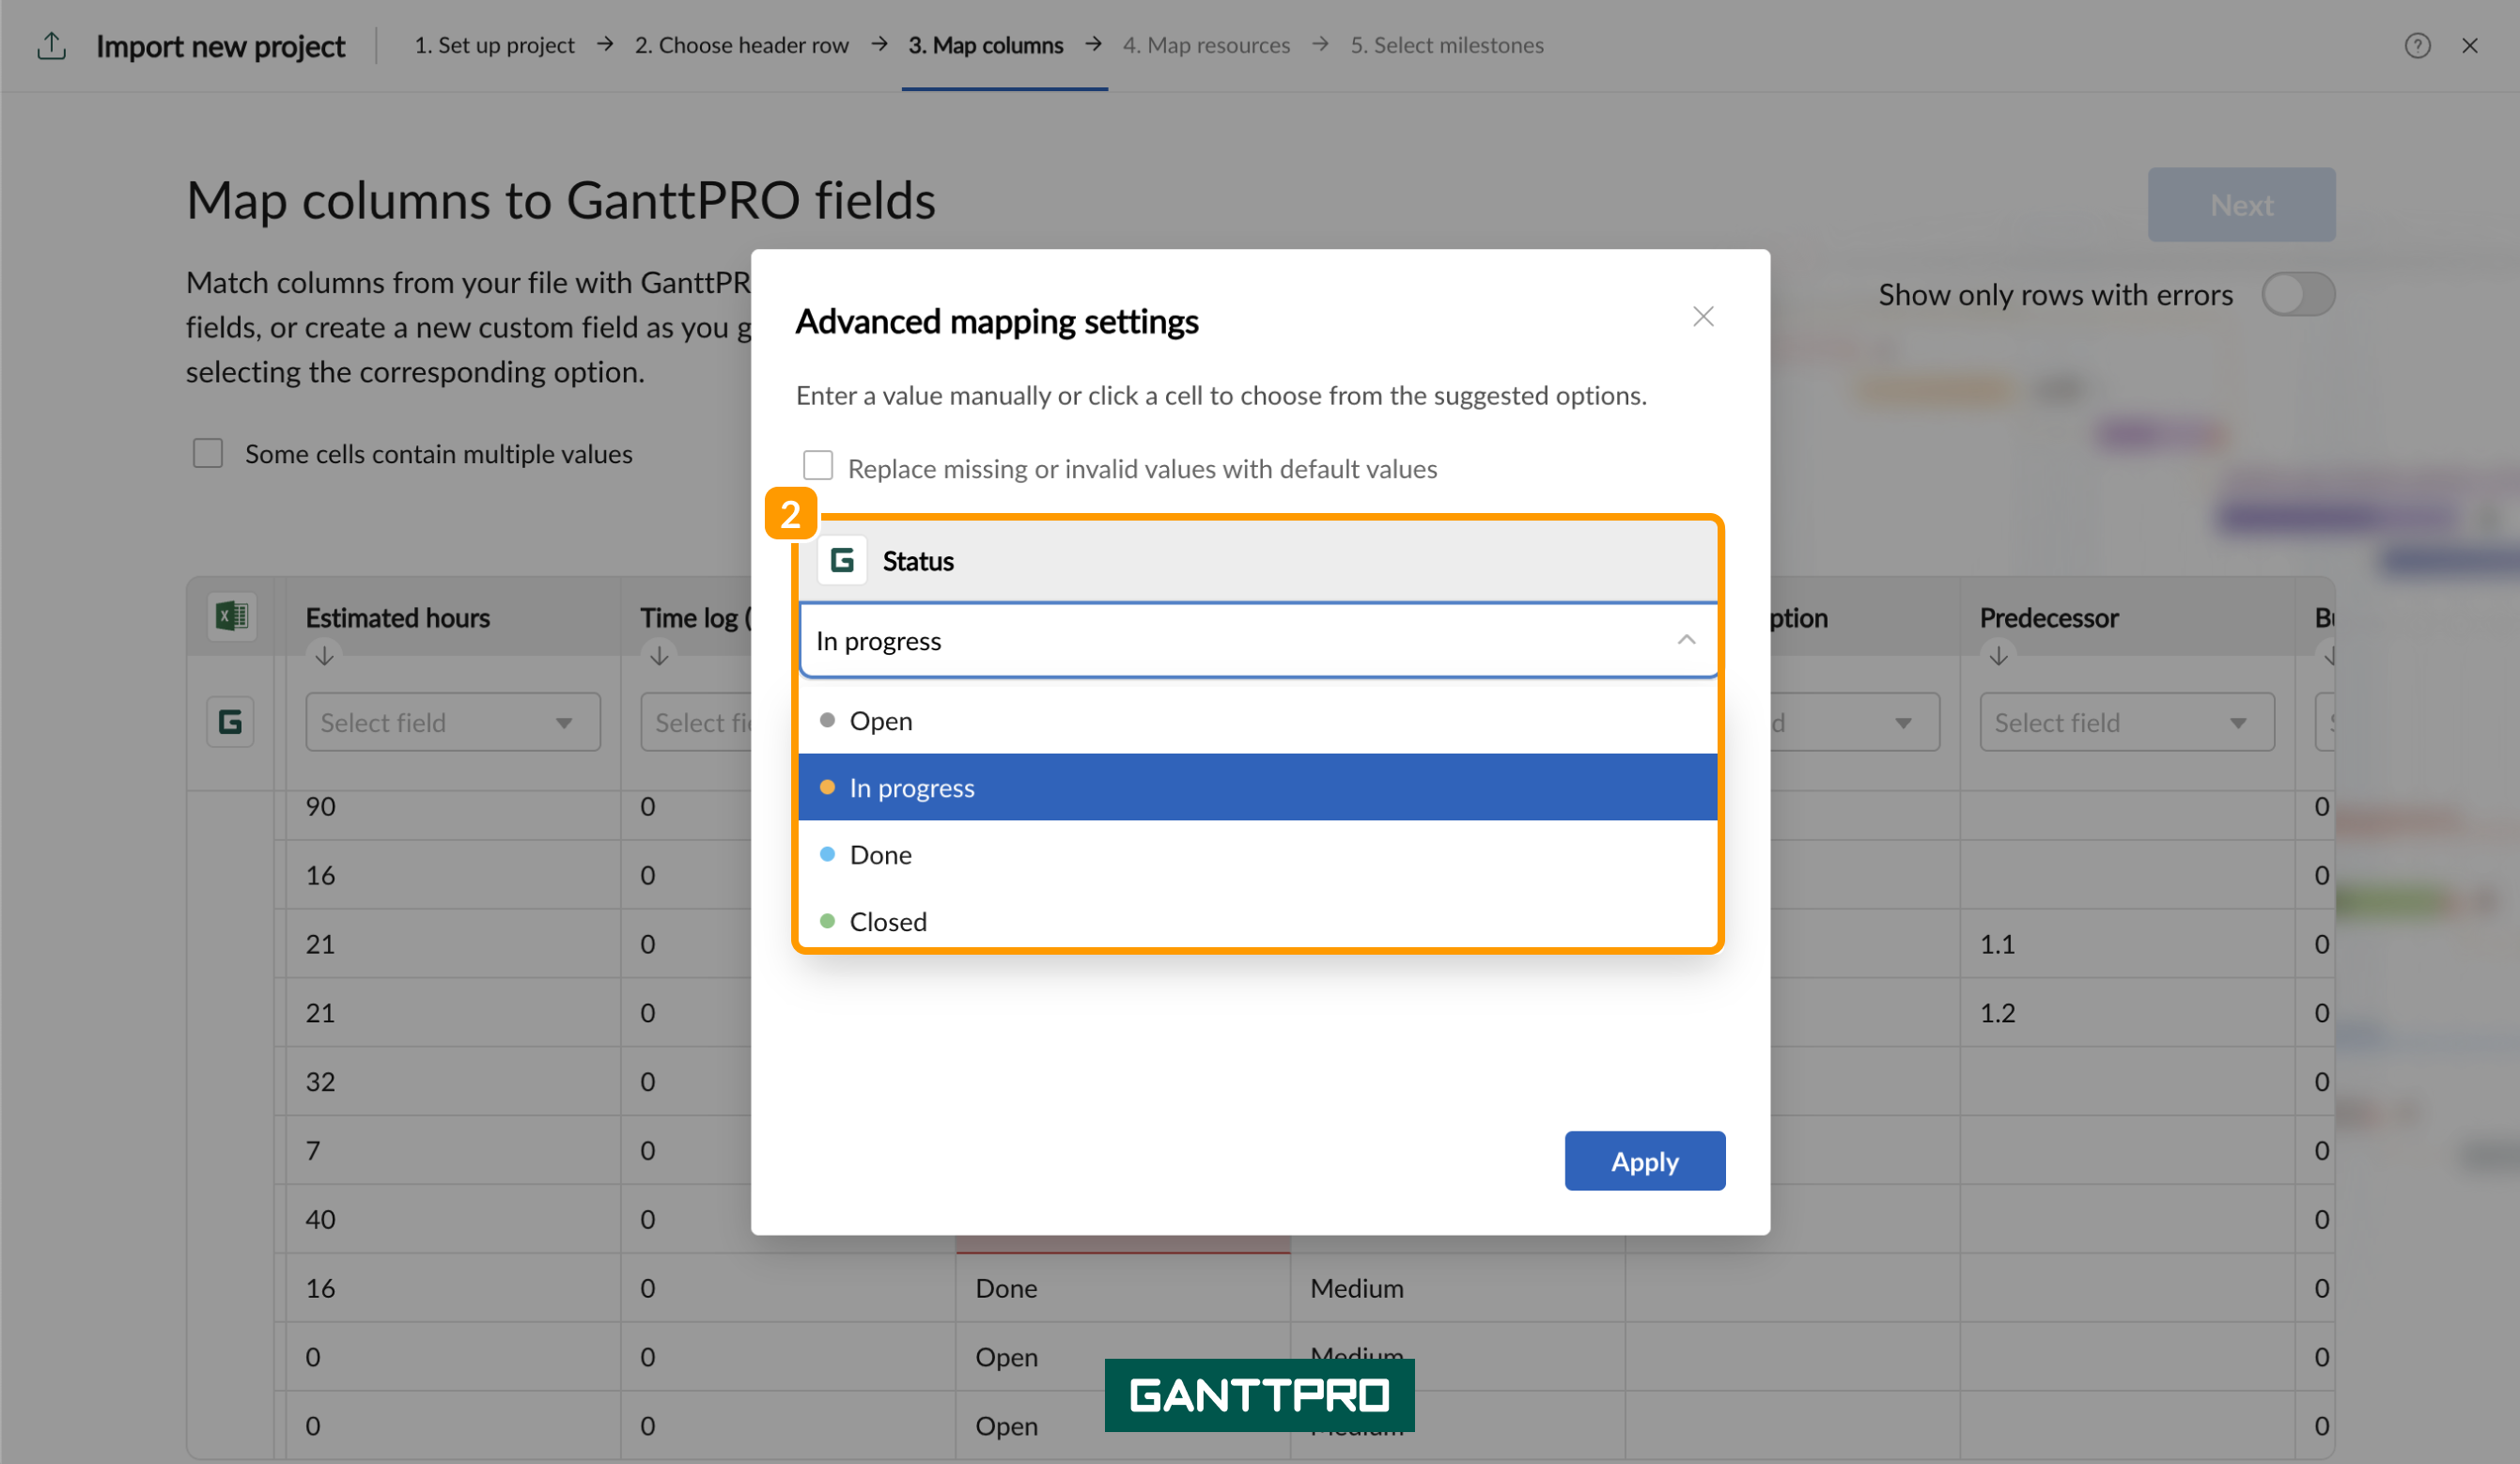Click the GanttPRO logo icon beside Status

click(x=842, y=560)
